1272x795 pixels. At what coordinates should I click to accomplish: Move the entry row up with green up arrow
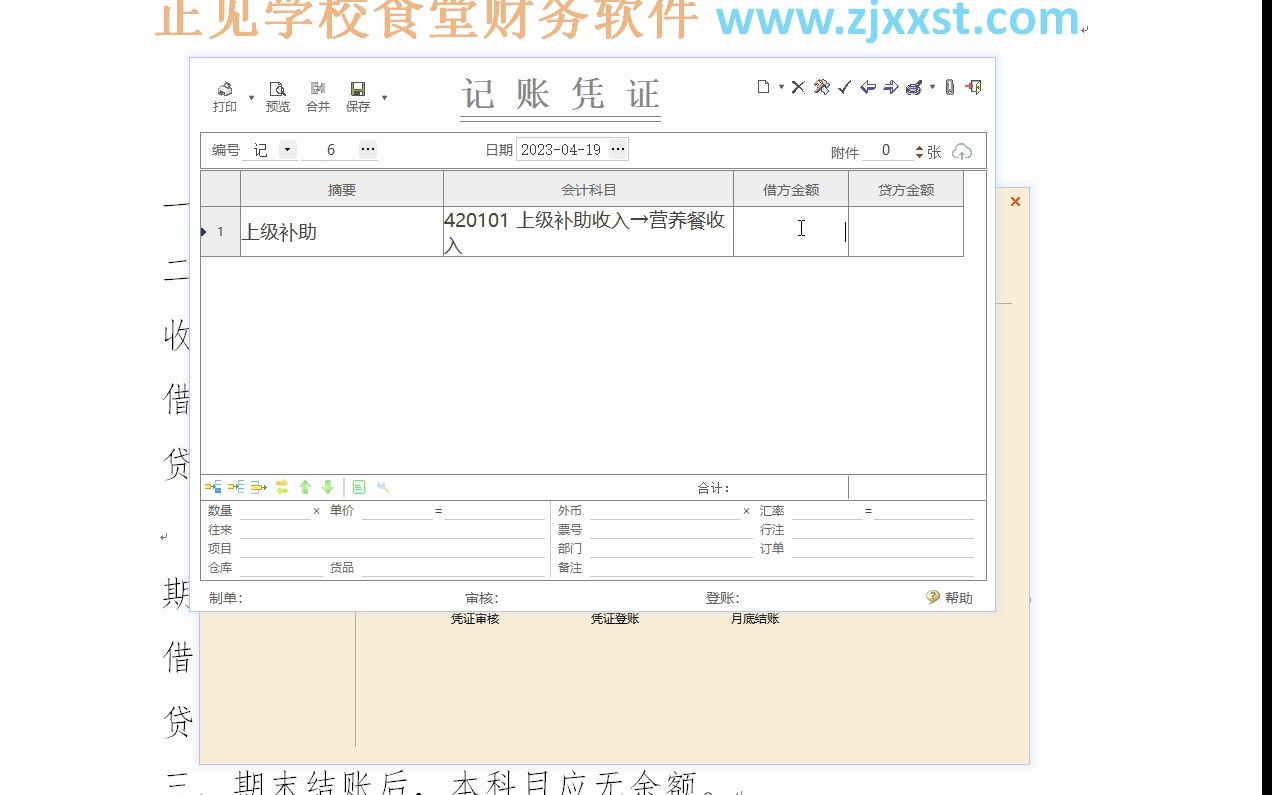coord(306,487)
